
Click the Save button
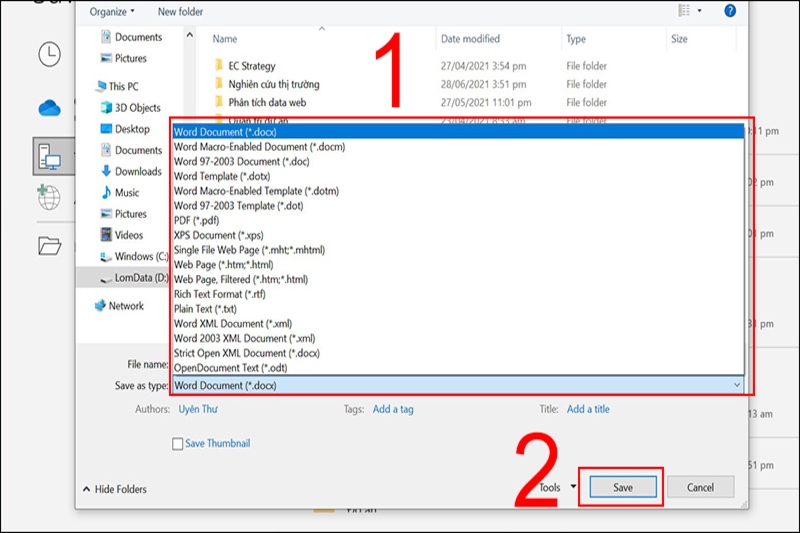pos(622,487)
